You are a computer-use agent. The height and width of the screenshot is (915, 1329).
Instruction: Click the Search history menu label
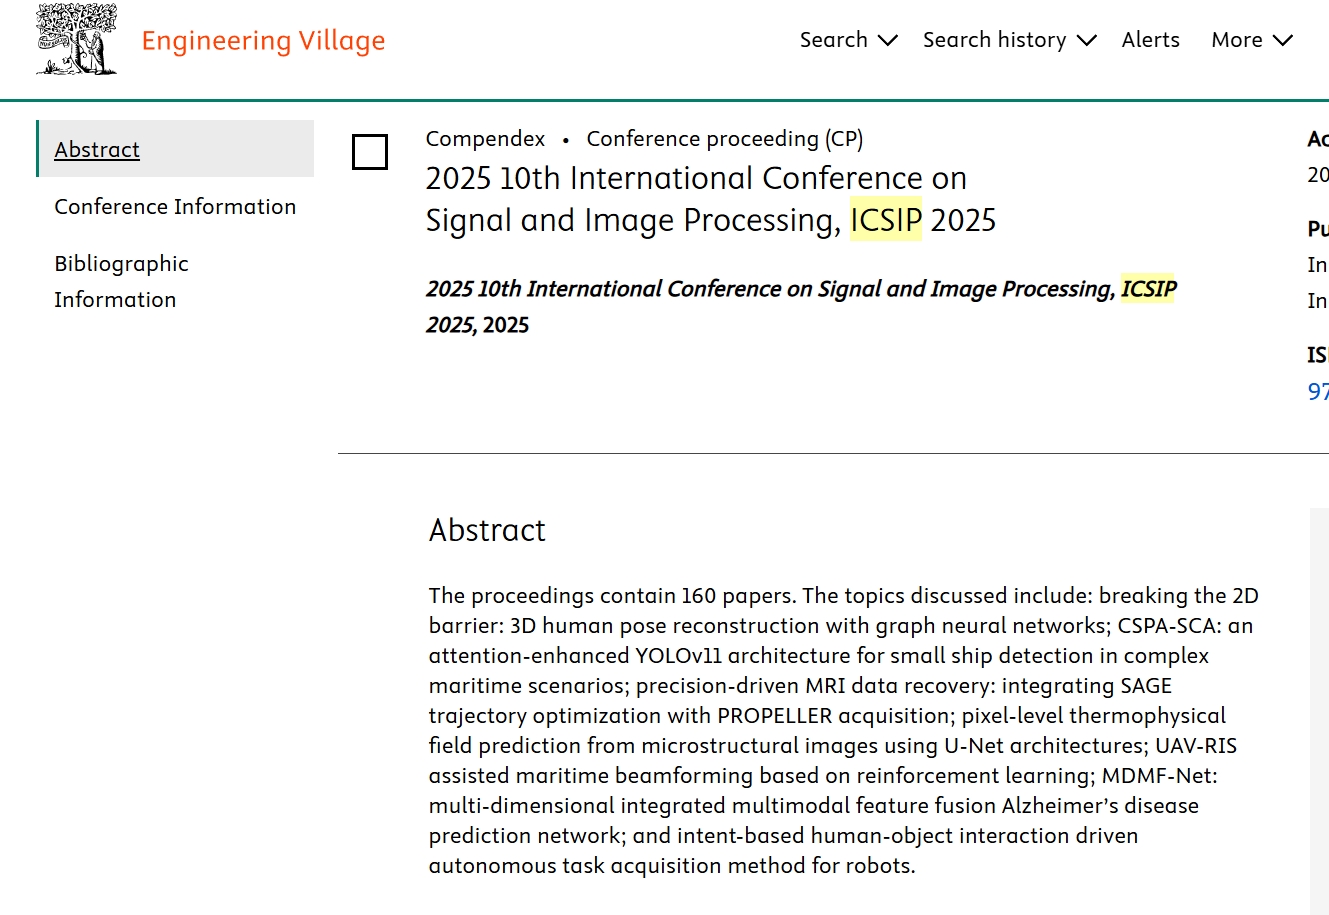(994, 40)
